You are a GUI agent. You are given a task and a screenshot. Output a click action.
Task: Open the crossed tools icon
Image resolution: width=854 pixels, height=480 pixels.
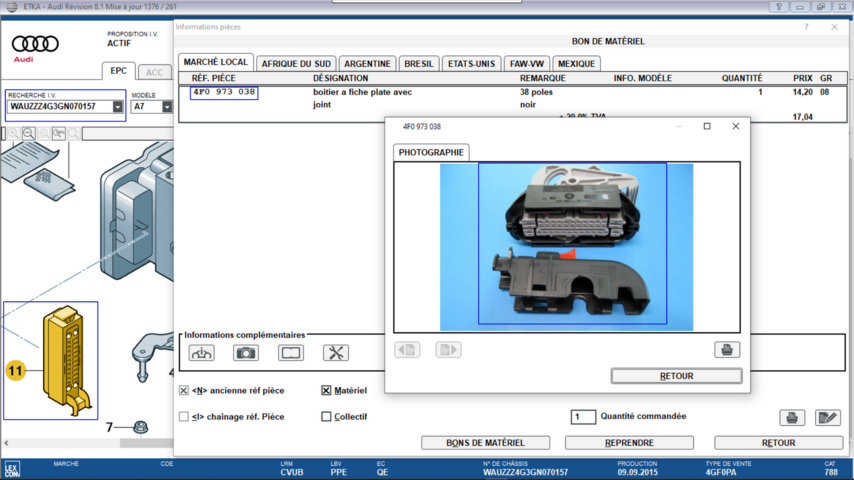point(336,353)
